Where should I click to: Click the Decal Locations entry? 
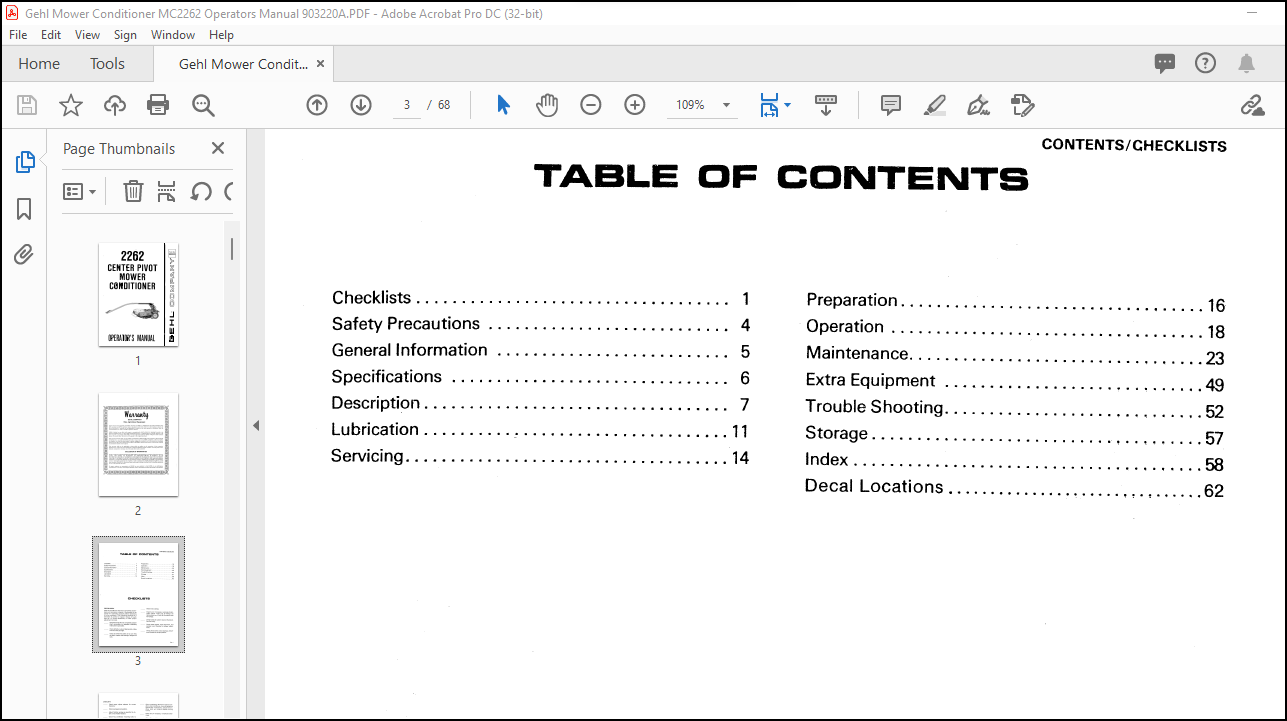[x=1015, y=488]
